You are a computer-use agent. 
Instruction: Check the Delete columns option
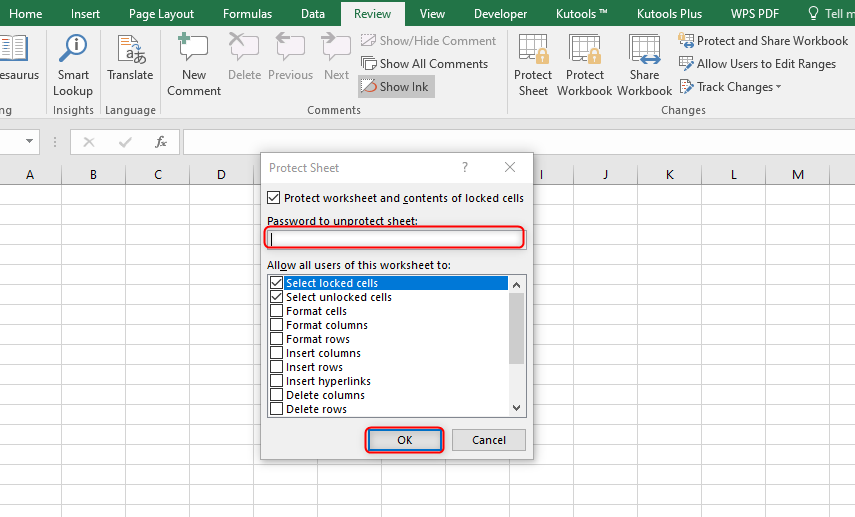276,395
